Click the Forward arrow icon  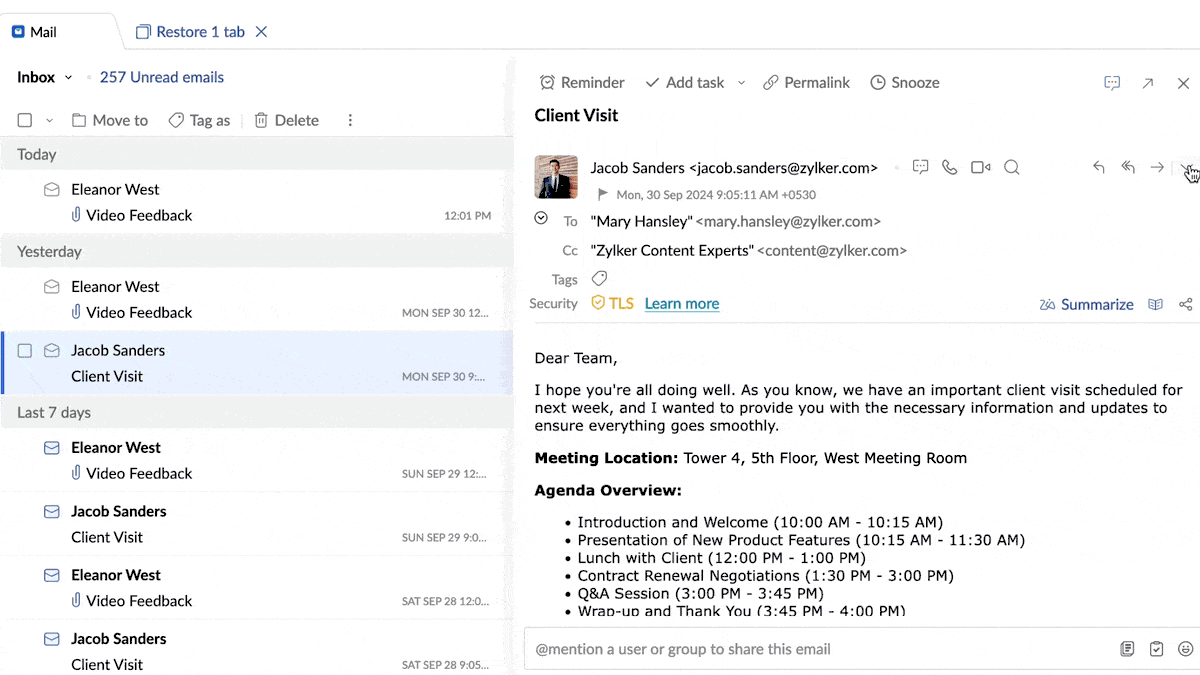1157,168
